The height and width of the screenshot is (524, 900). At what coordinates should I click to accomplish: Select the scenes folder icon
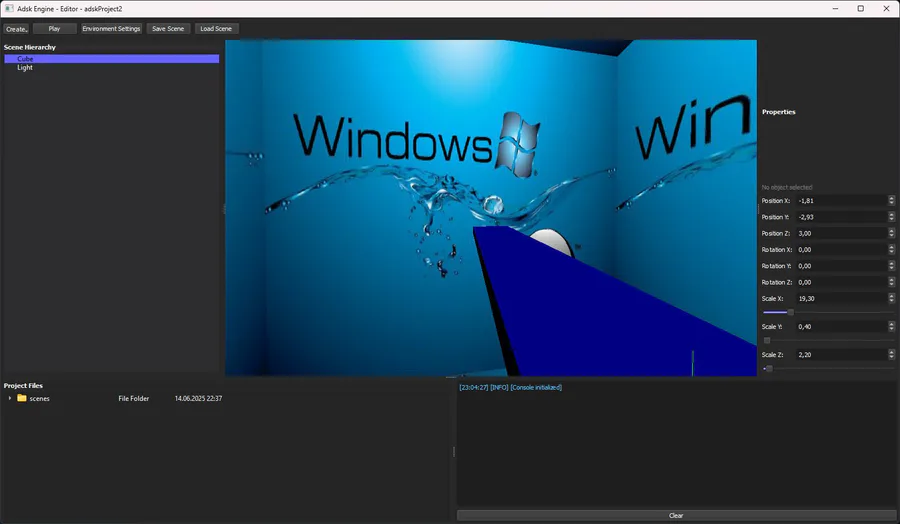pos(22,398)
